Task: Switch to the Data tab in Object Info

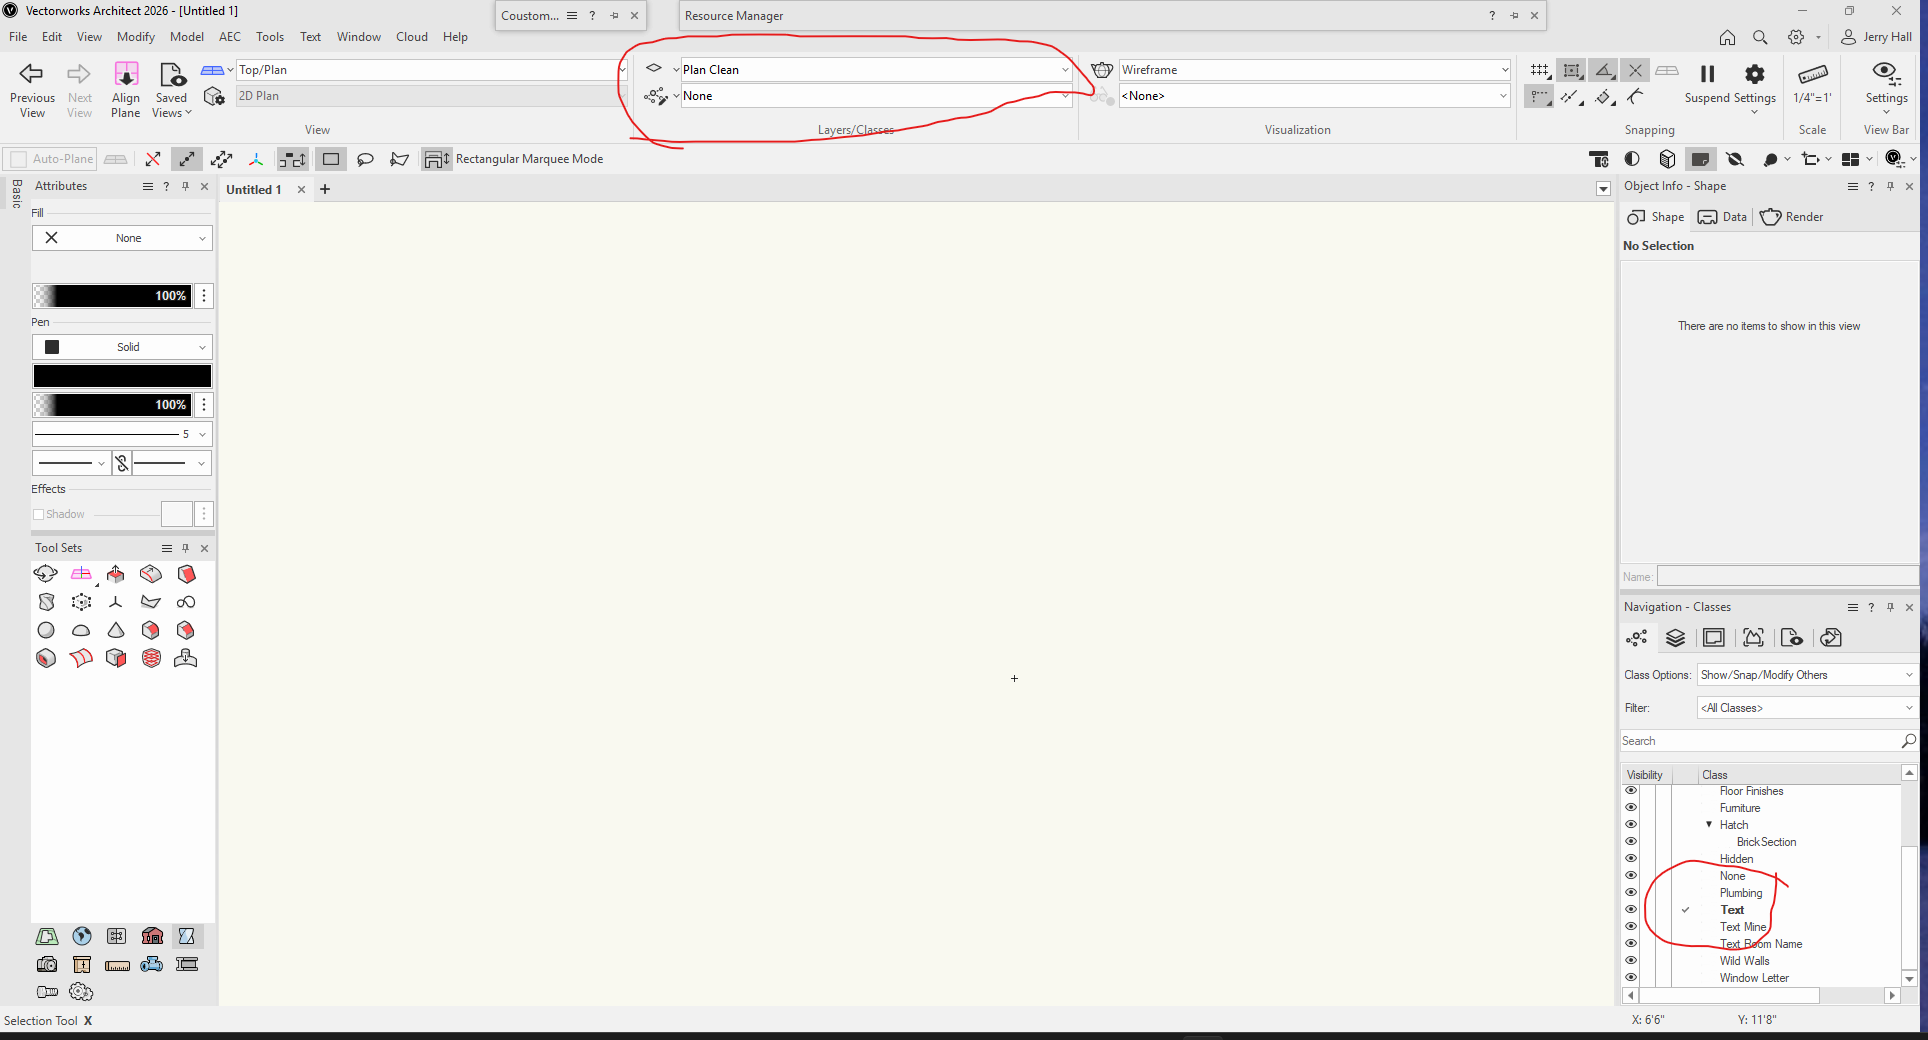Action: point(1723,217)
